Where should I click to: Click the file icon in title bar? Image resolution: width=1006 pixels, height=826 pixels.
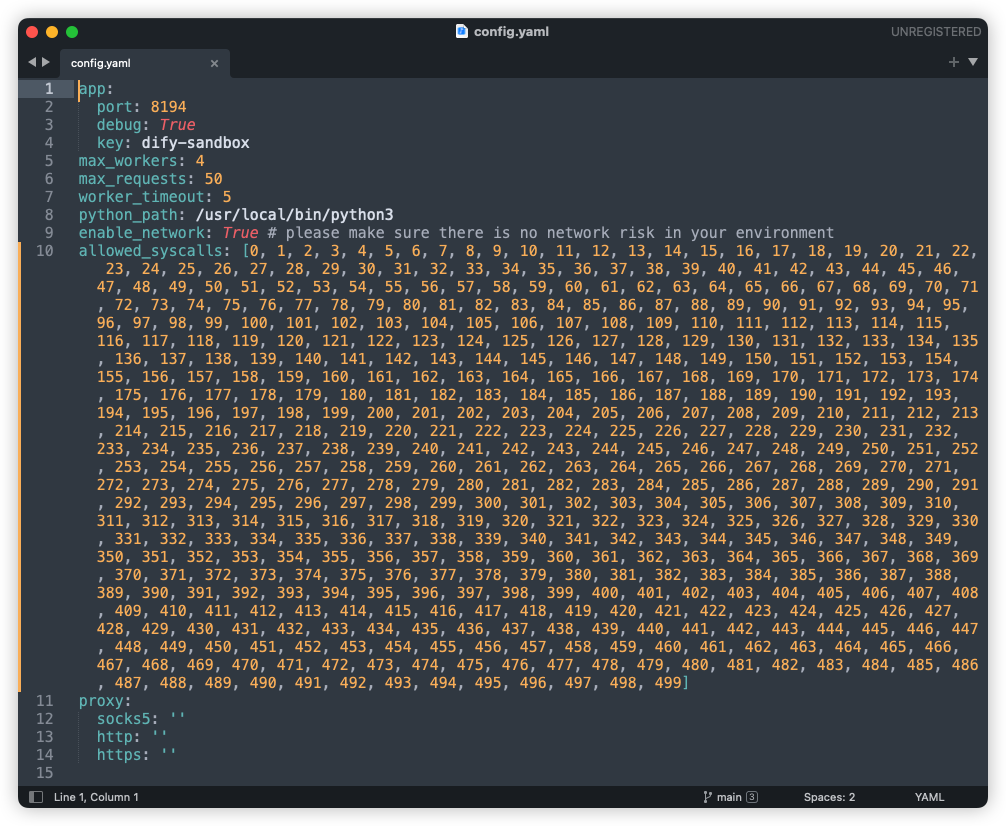pyautogui.click(x=461, y=31)
